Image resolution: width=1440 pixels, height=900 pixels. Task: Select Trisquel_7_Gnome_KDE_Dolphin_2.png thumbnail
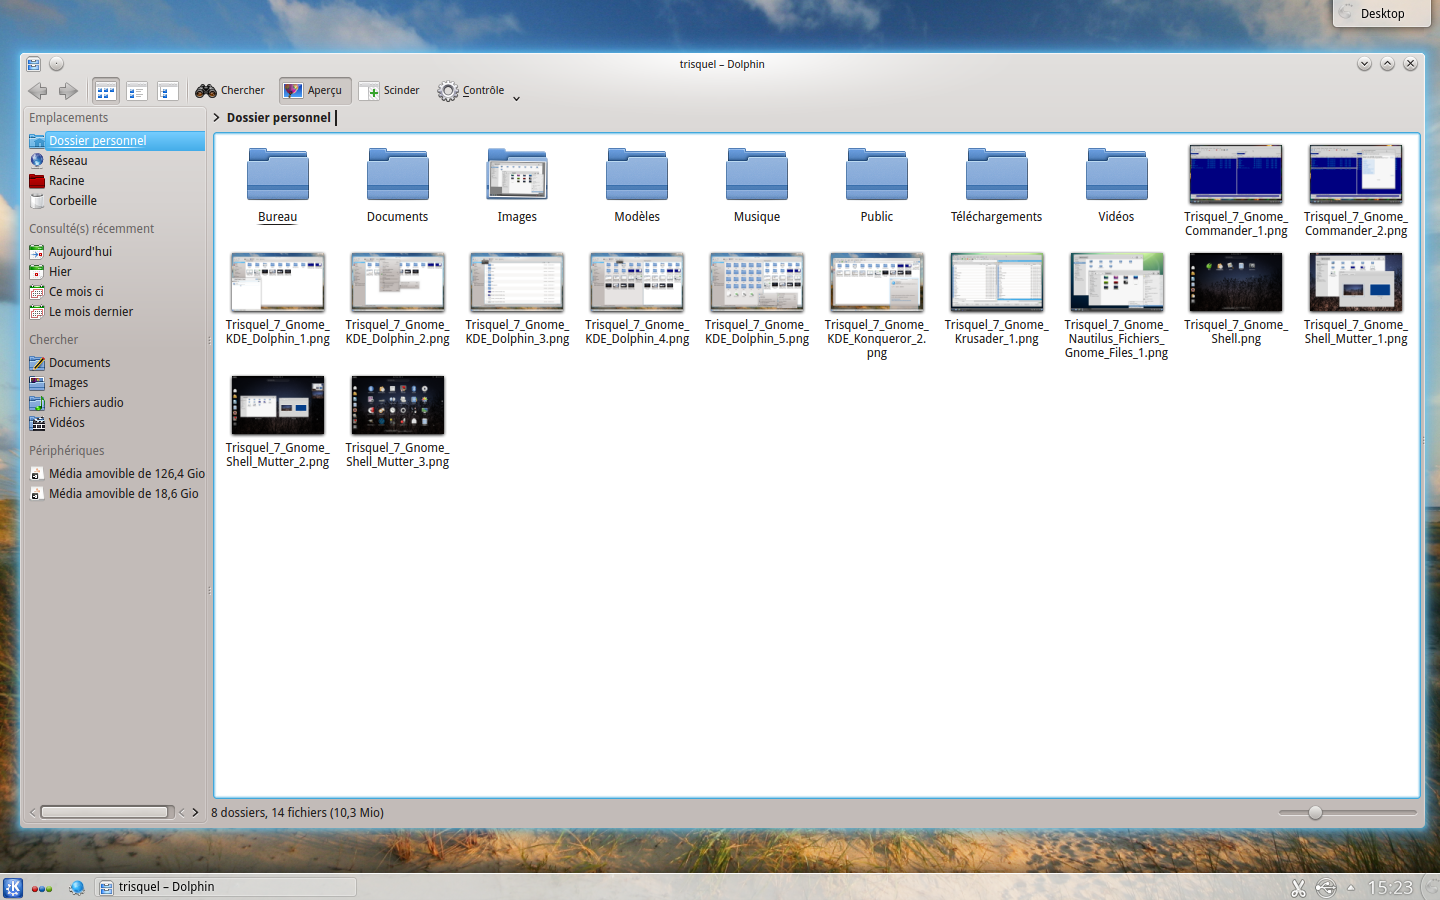coord(398,282)
